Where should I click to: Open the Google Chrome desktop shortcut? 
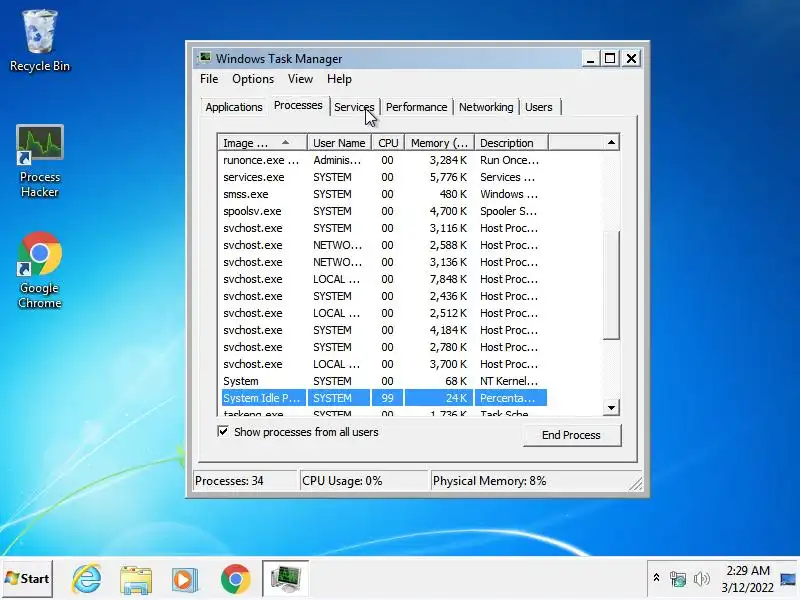(x=39, y=270)
